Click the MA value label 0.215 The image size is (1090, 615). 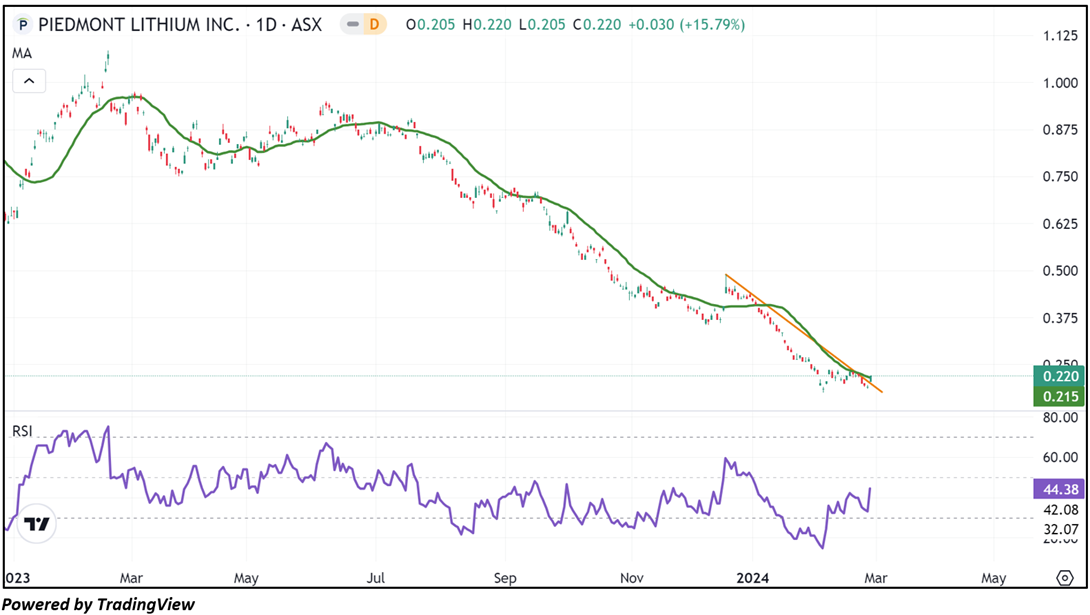[1059, 396]
